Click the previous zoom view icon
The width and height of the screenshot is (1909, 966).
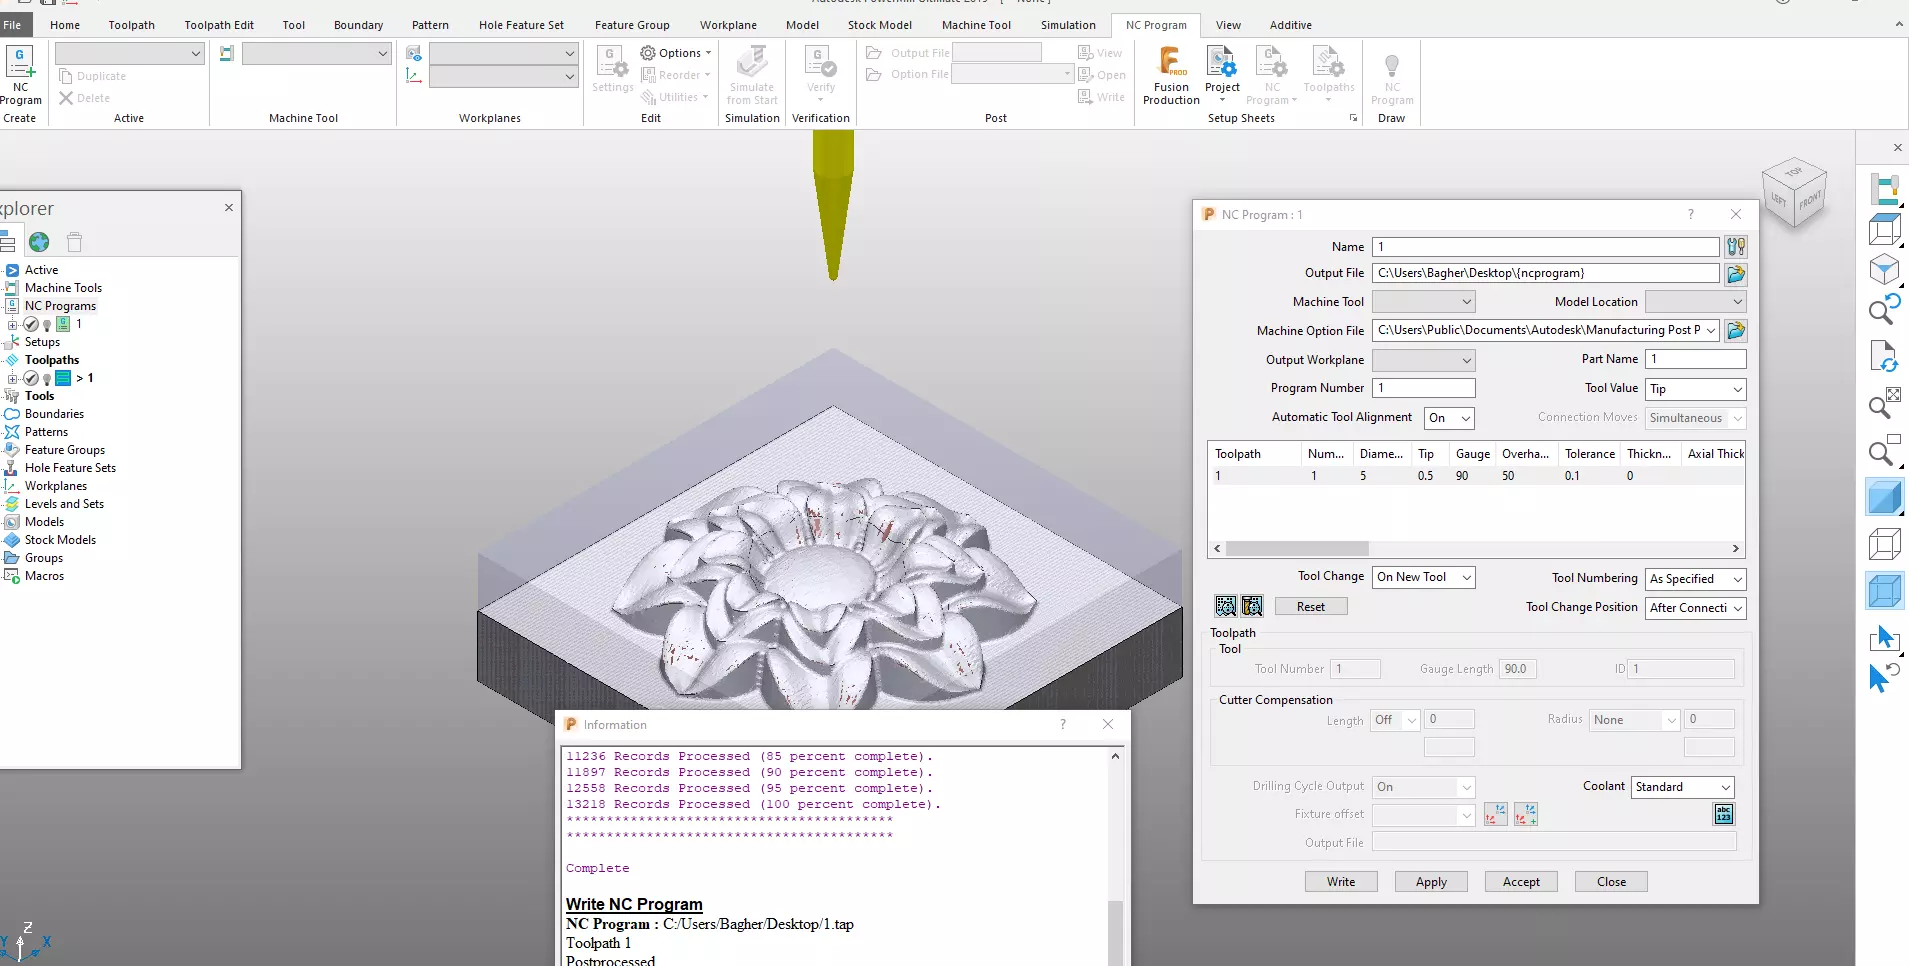pos(1885,310)
